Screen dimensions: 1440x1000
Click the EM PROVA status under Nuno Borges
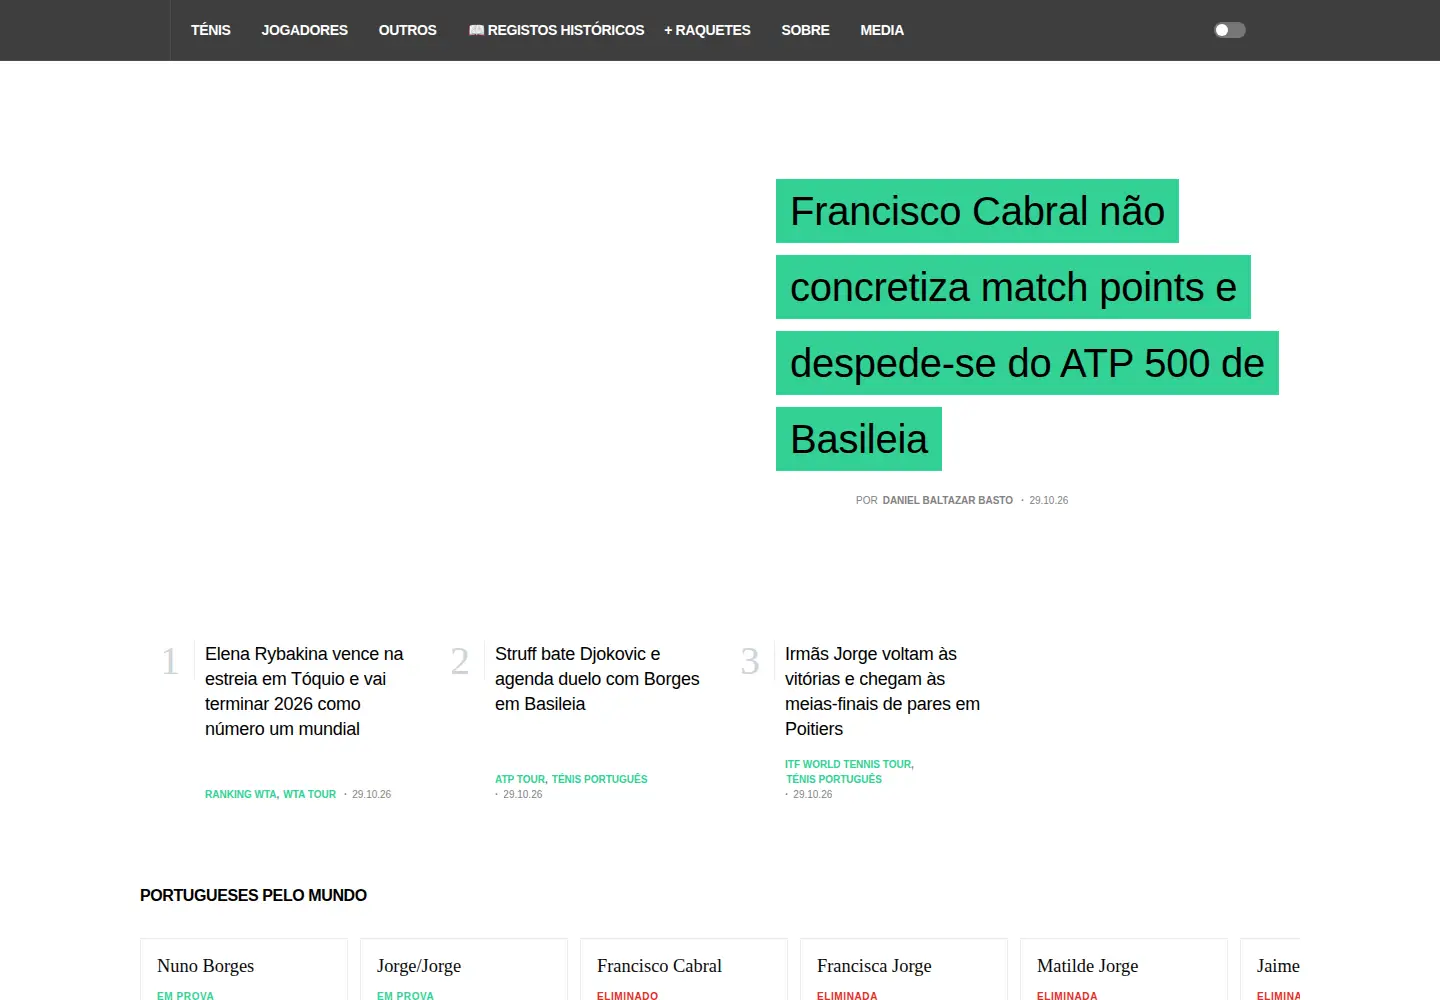click(x=185, y=995)
